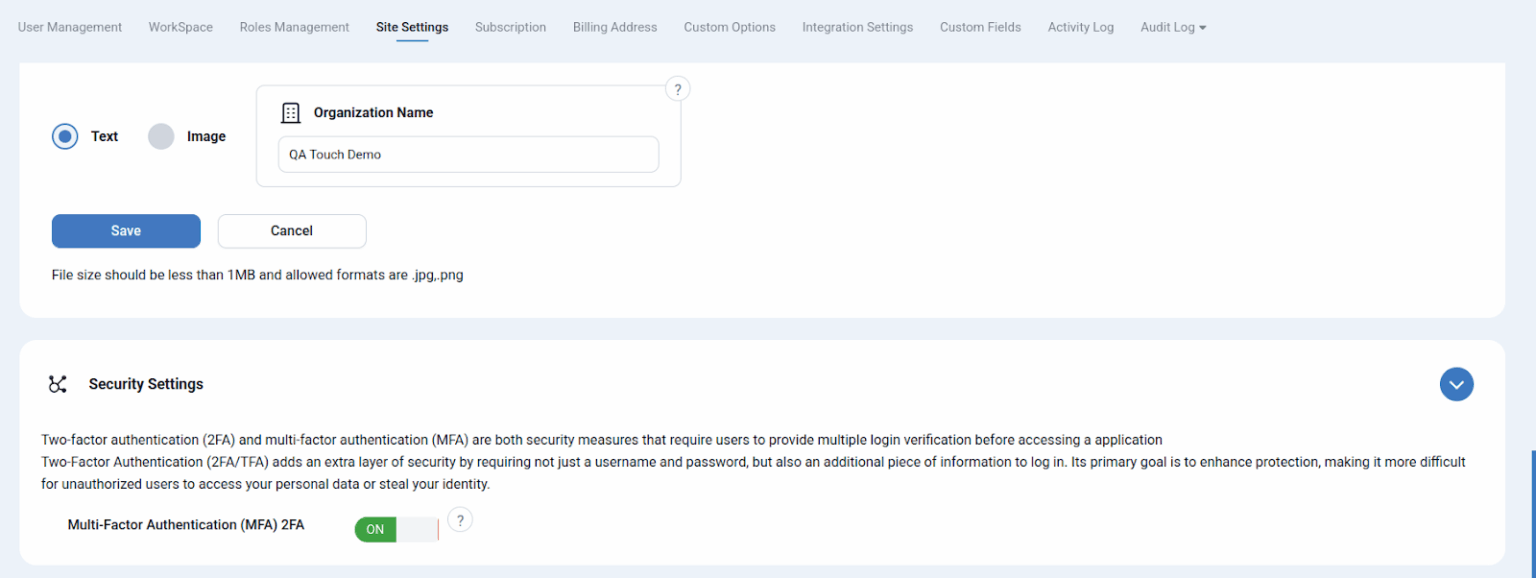Navigate to Billing Address tab
1536x578 pixels.
click(615, 27)
